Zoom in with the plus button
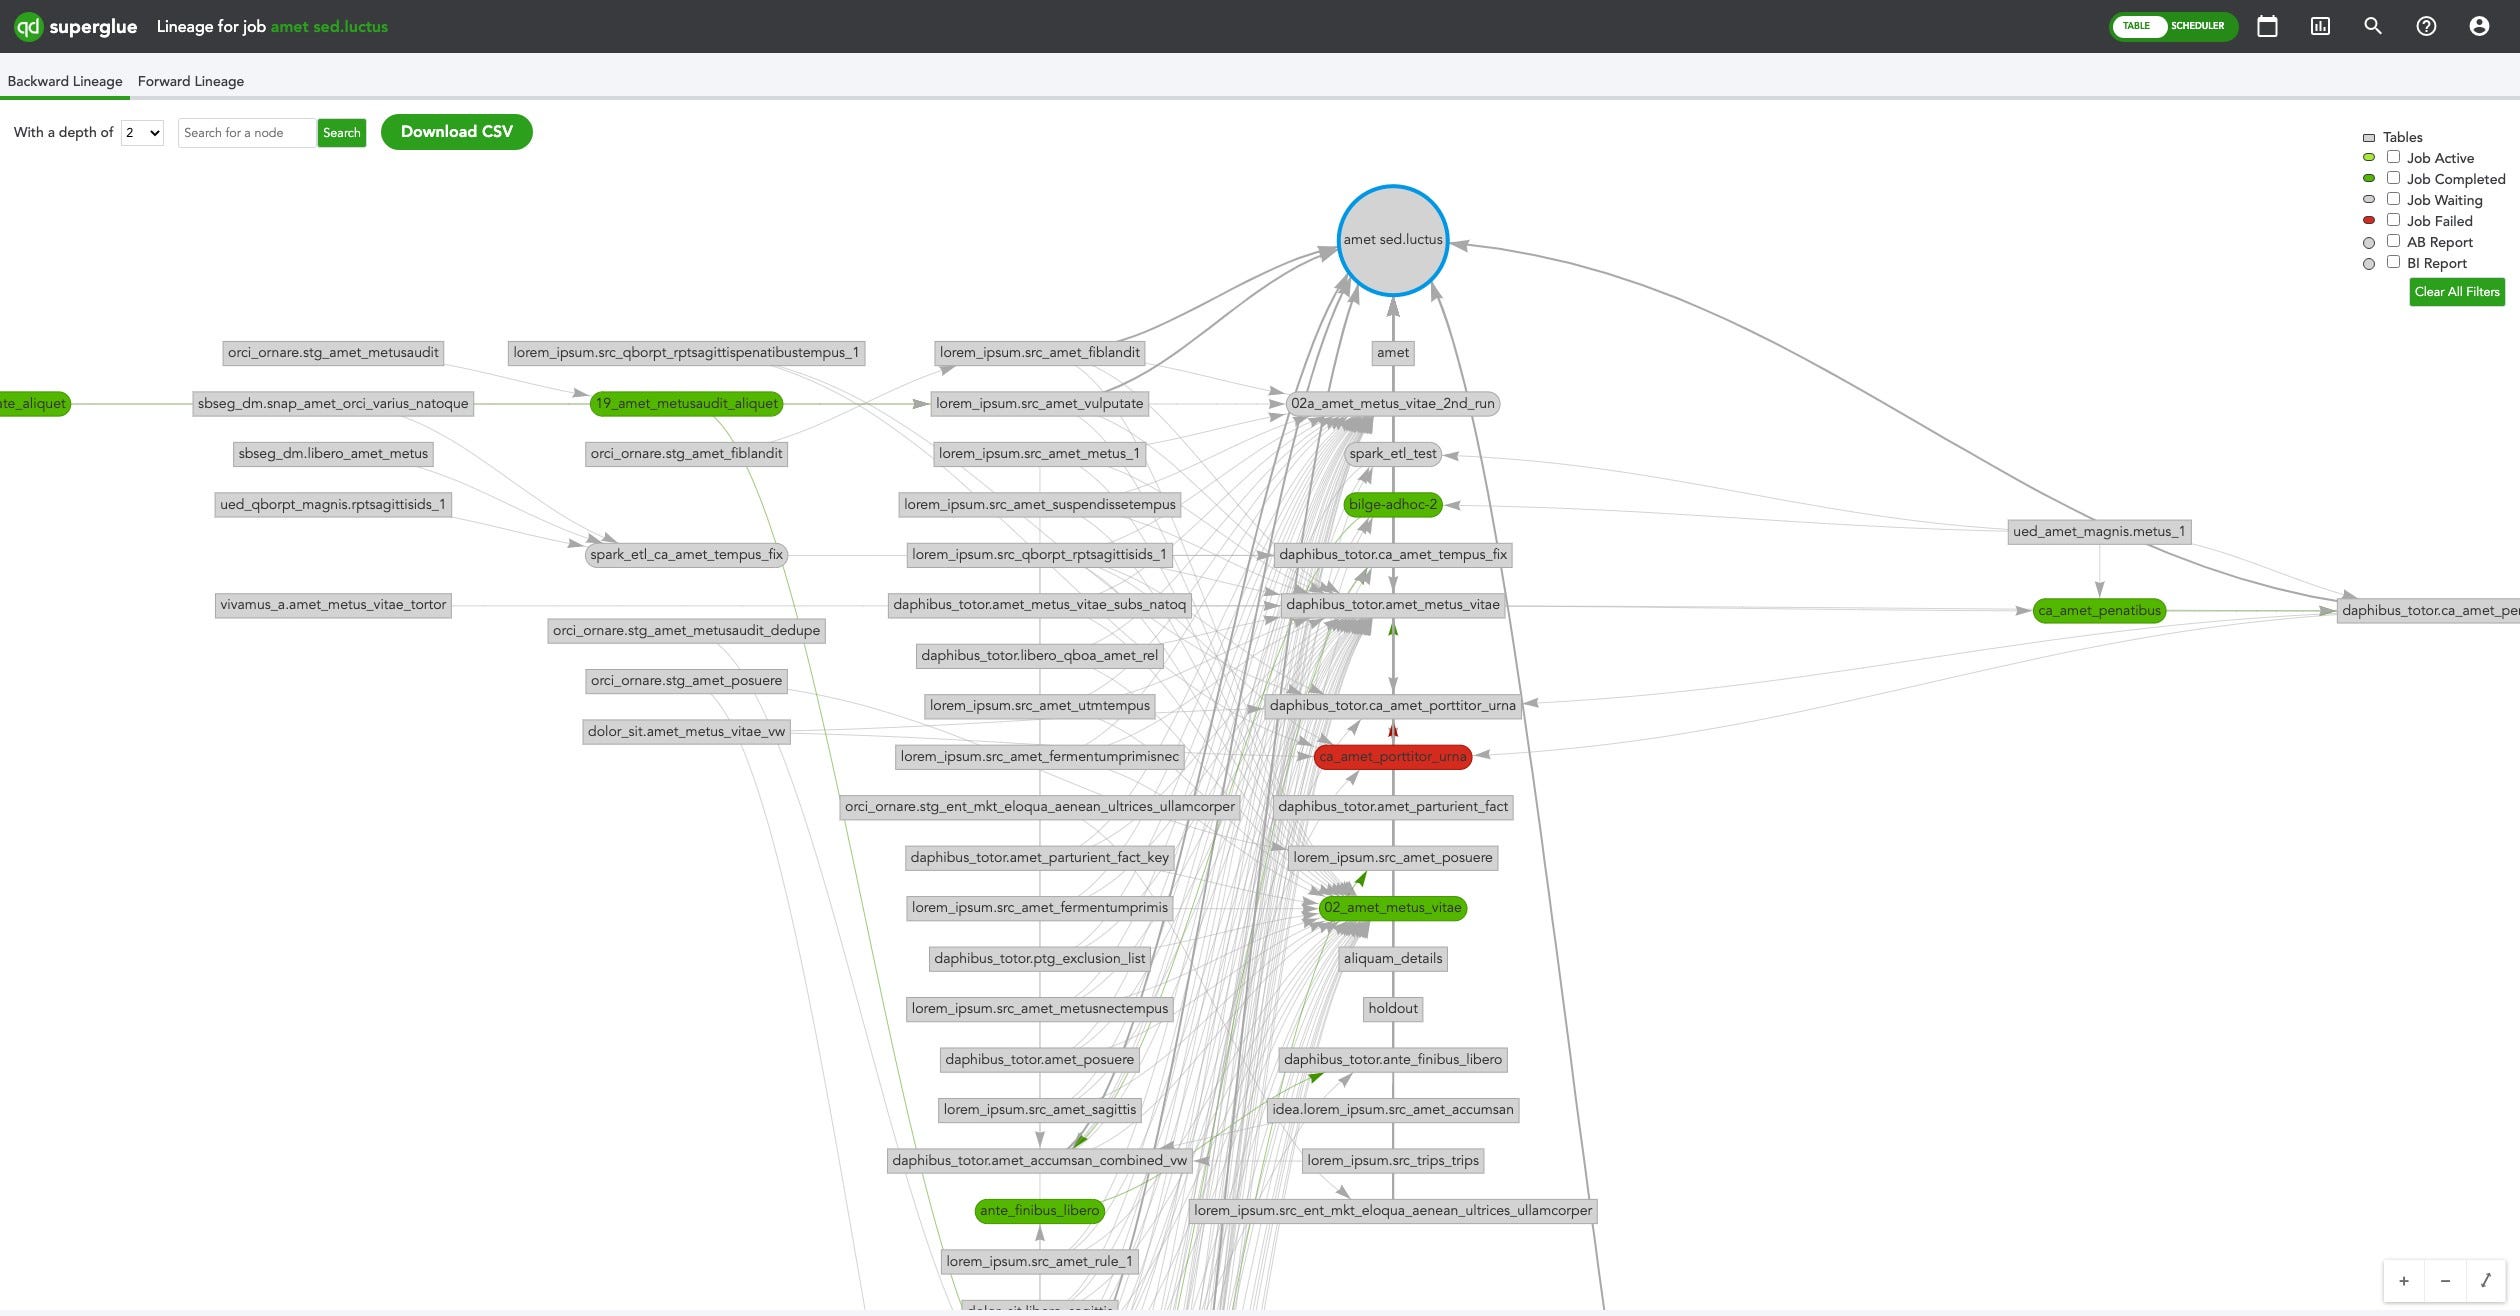2520x1316 pixels. pyautogui.click(x=2404, y=1281)
